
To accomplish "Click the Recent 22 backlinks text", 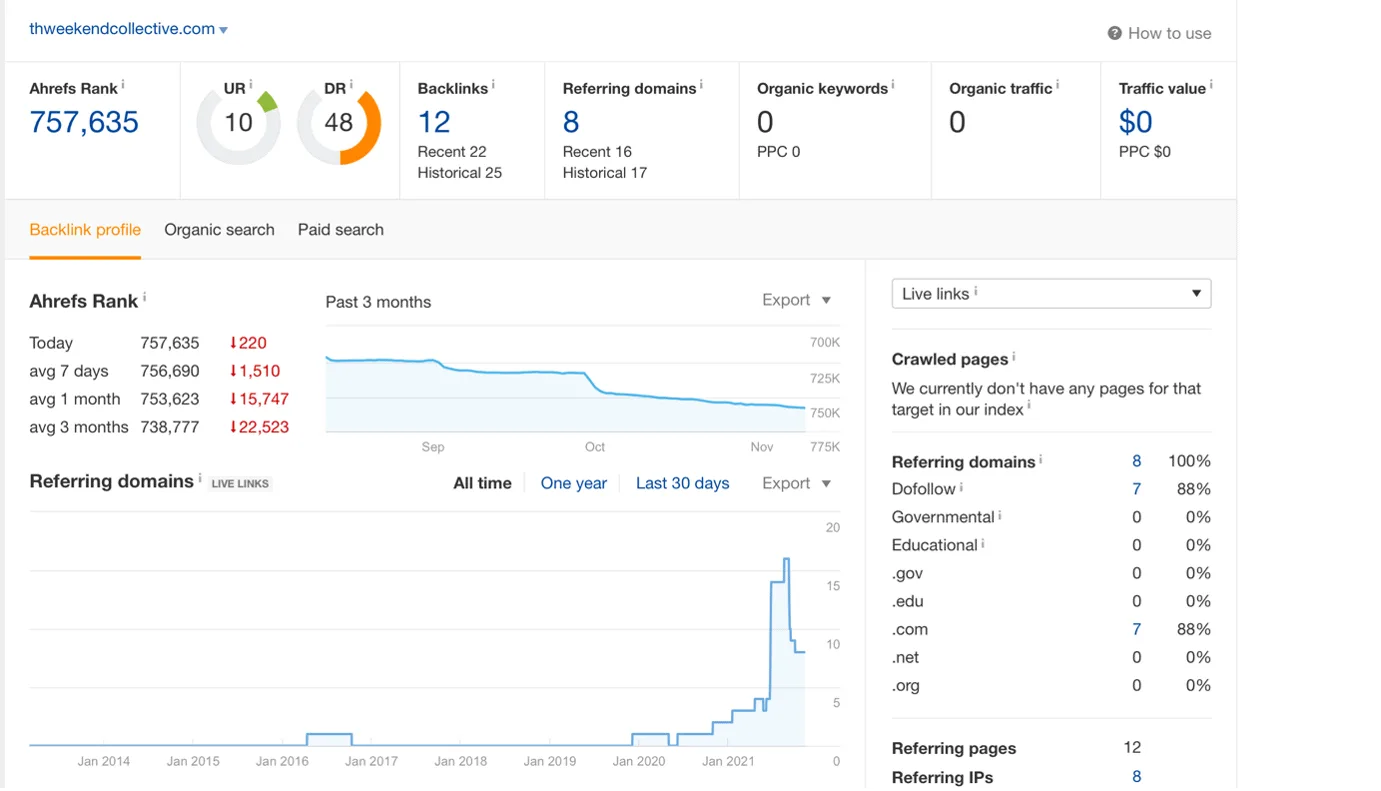I will click(x=452, y=152).
